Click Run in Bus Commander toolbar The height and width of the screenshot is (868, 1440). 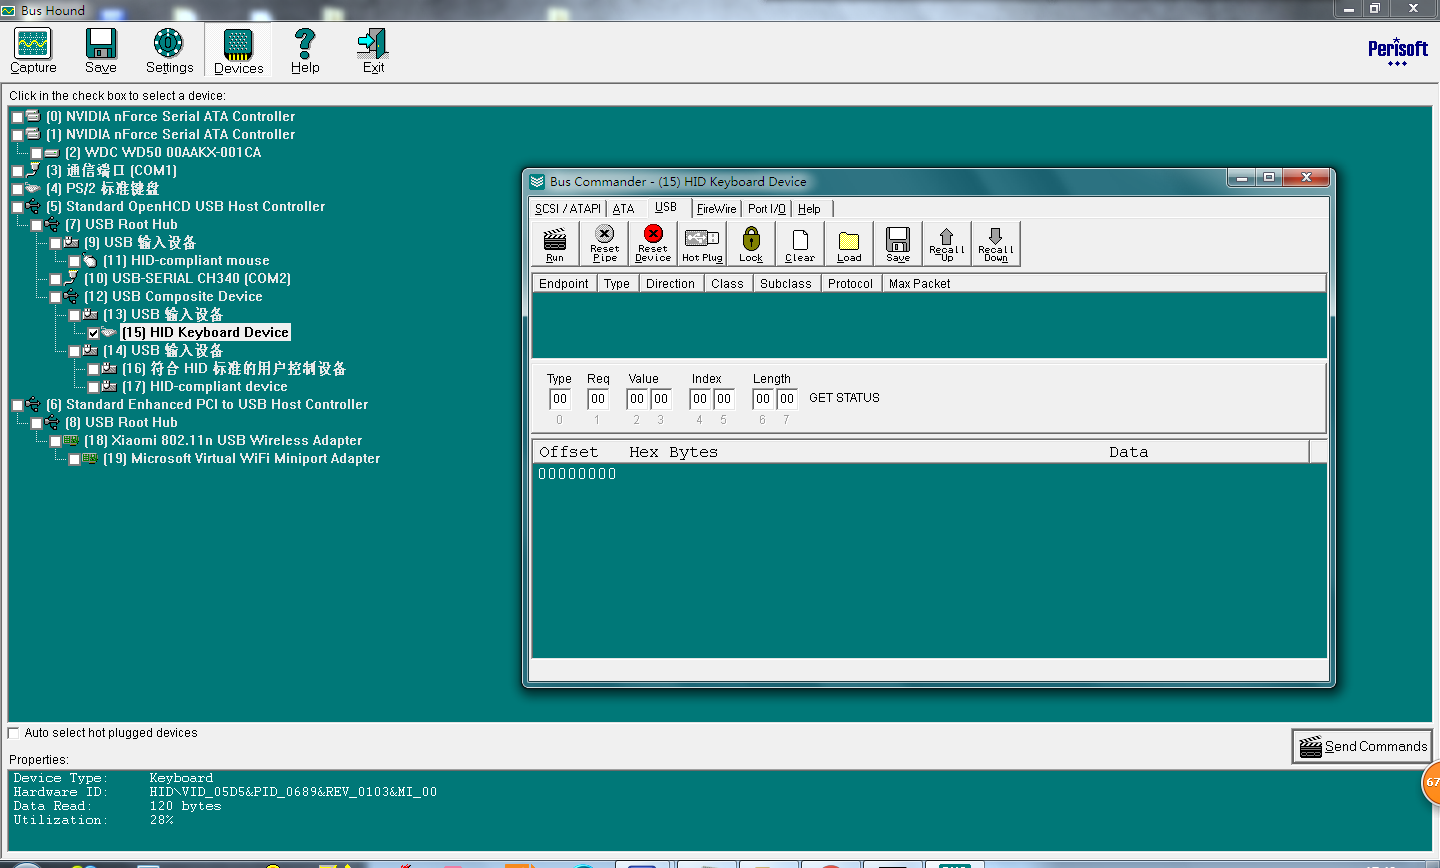pos(555,244)
